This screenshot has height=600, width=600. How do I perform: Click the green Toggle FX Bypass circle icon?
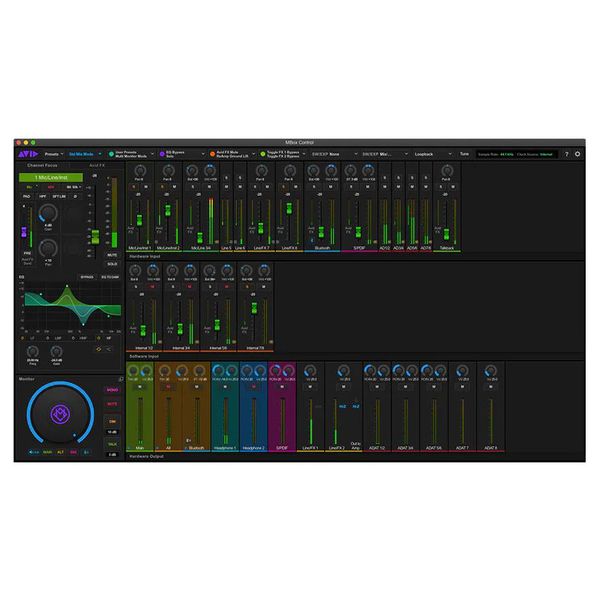[263, 154]
